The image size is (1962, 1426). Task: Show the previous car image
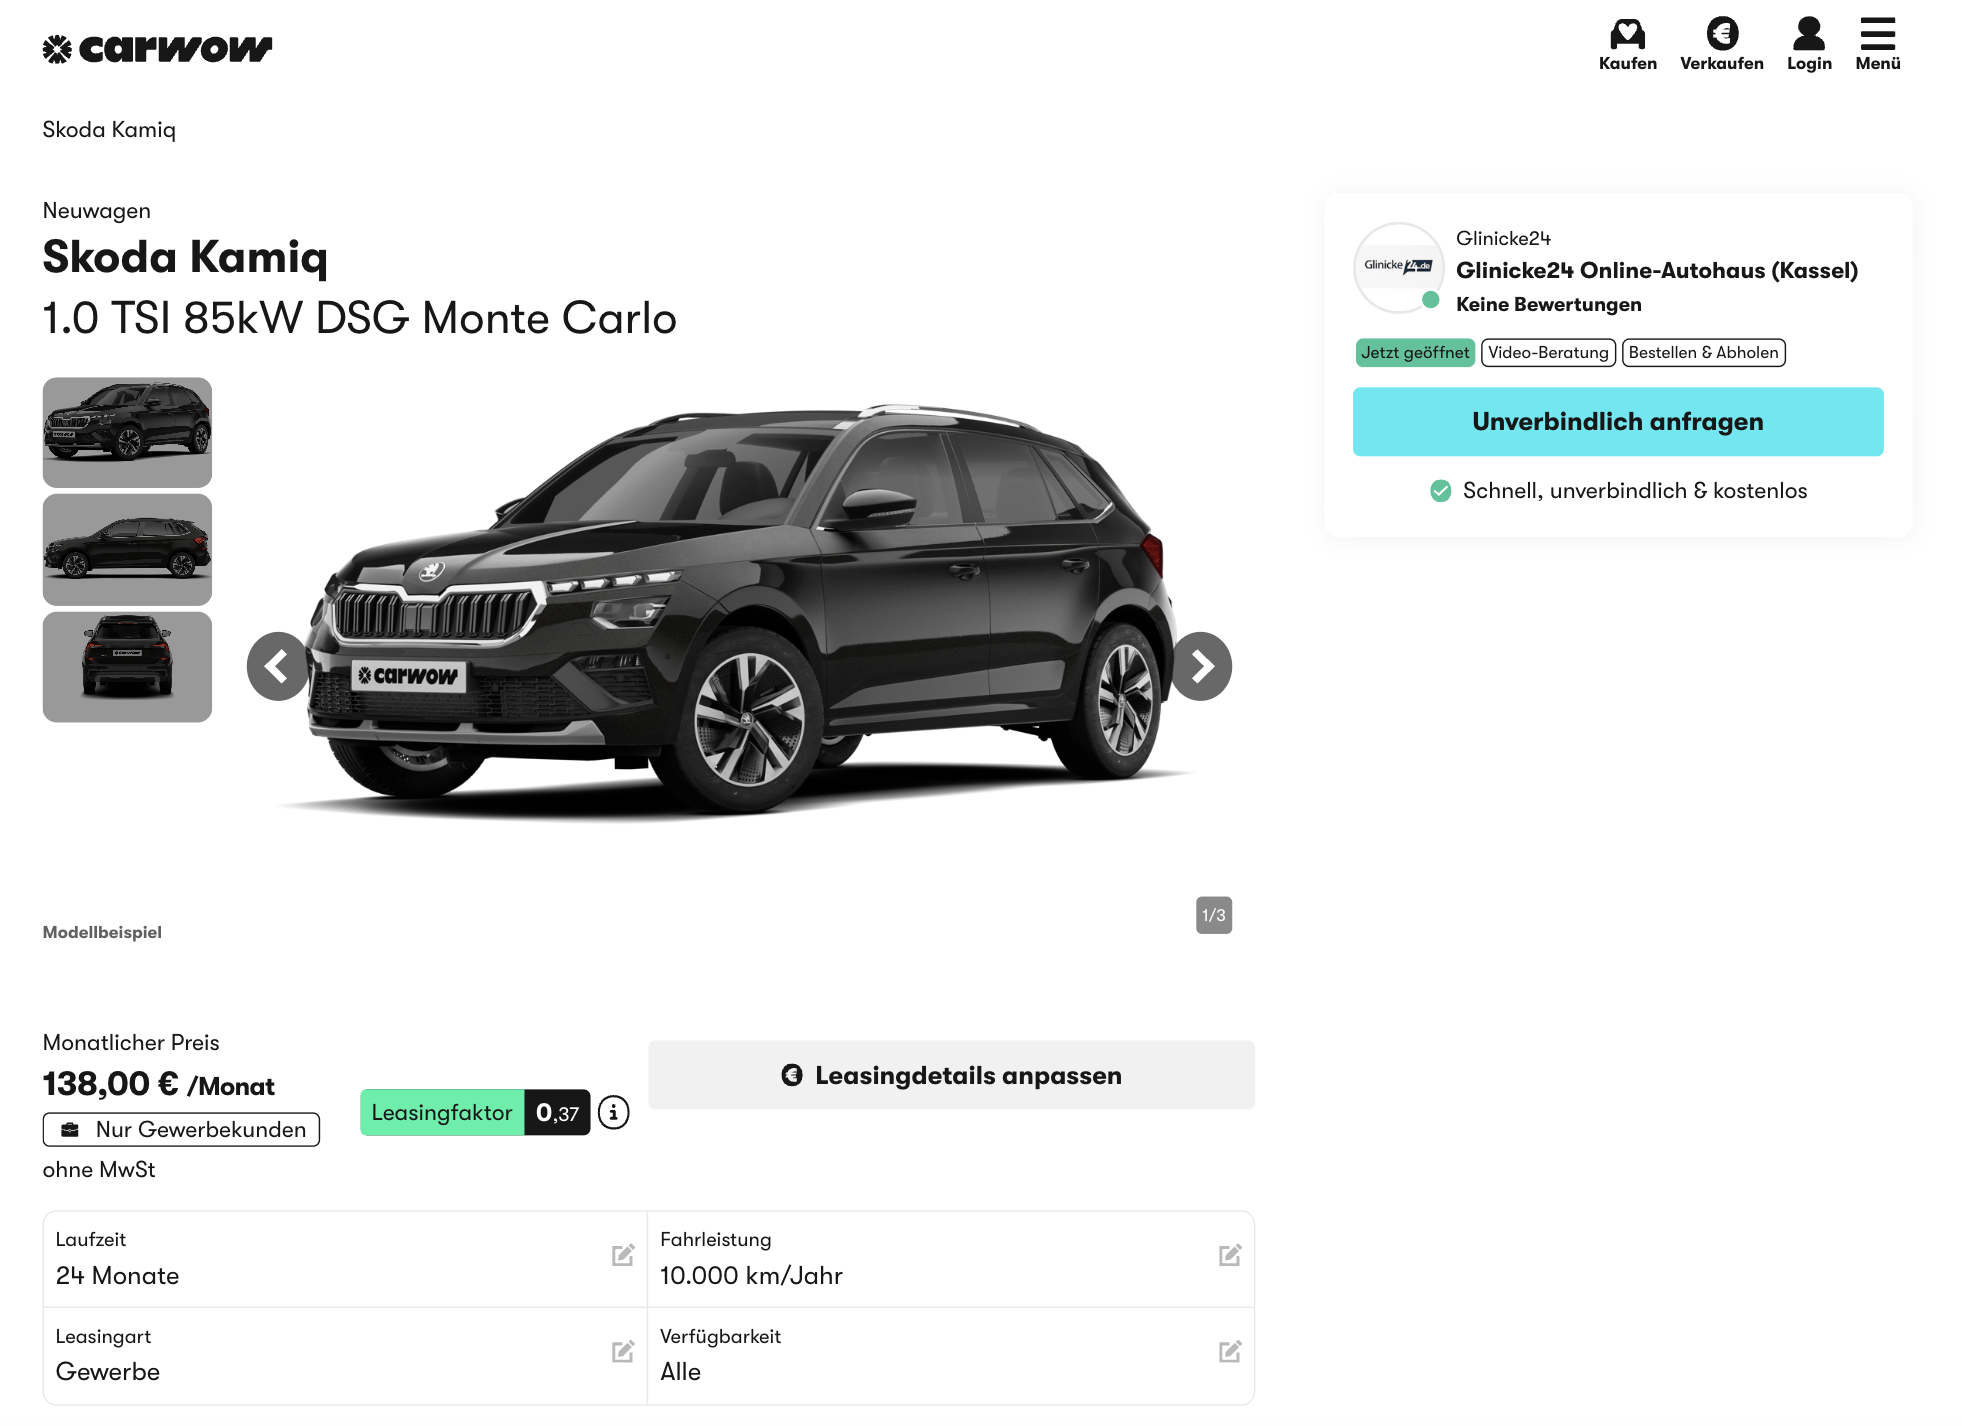coord(278,666)
